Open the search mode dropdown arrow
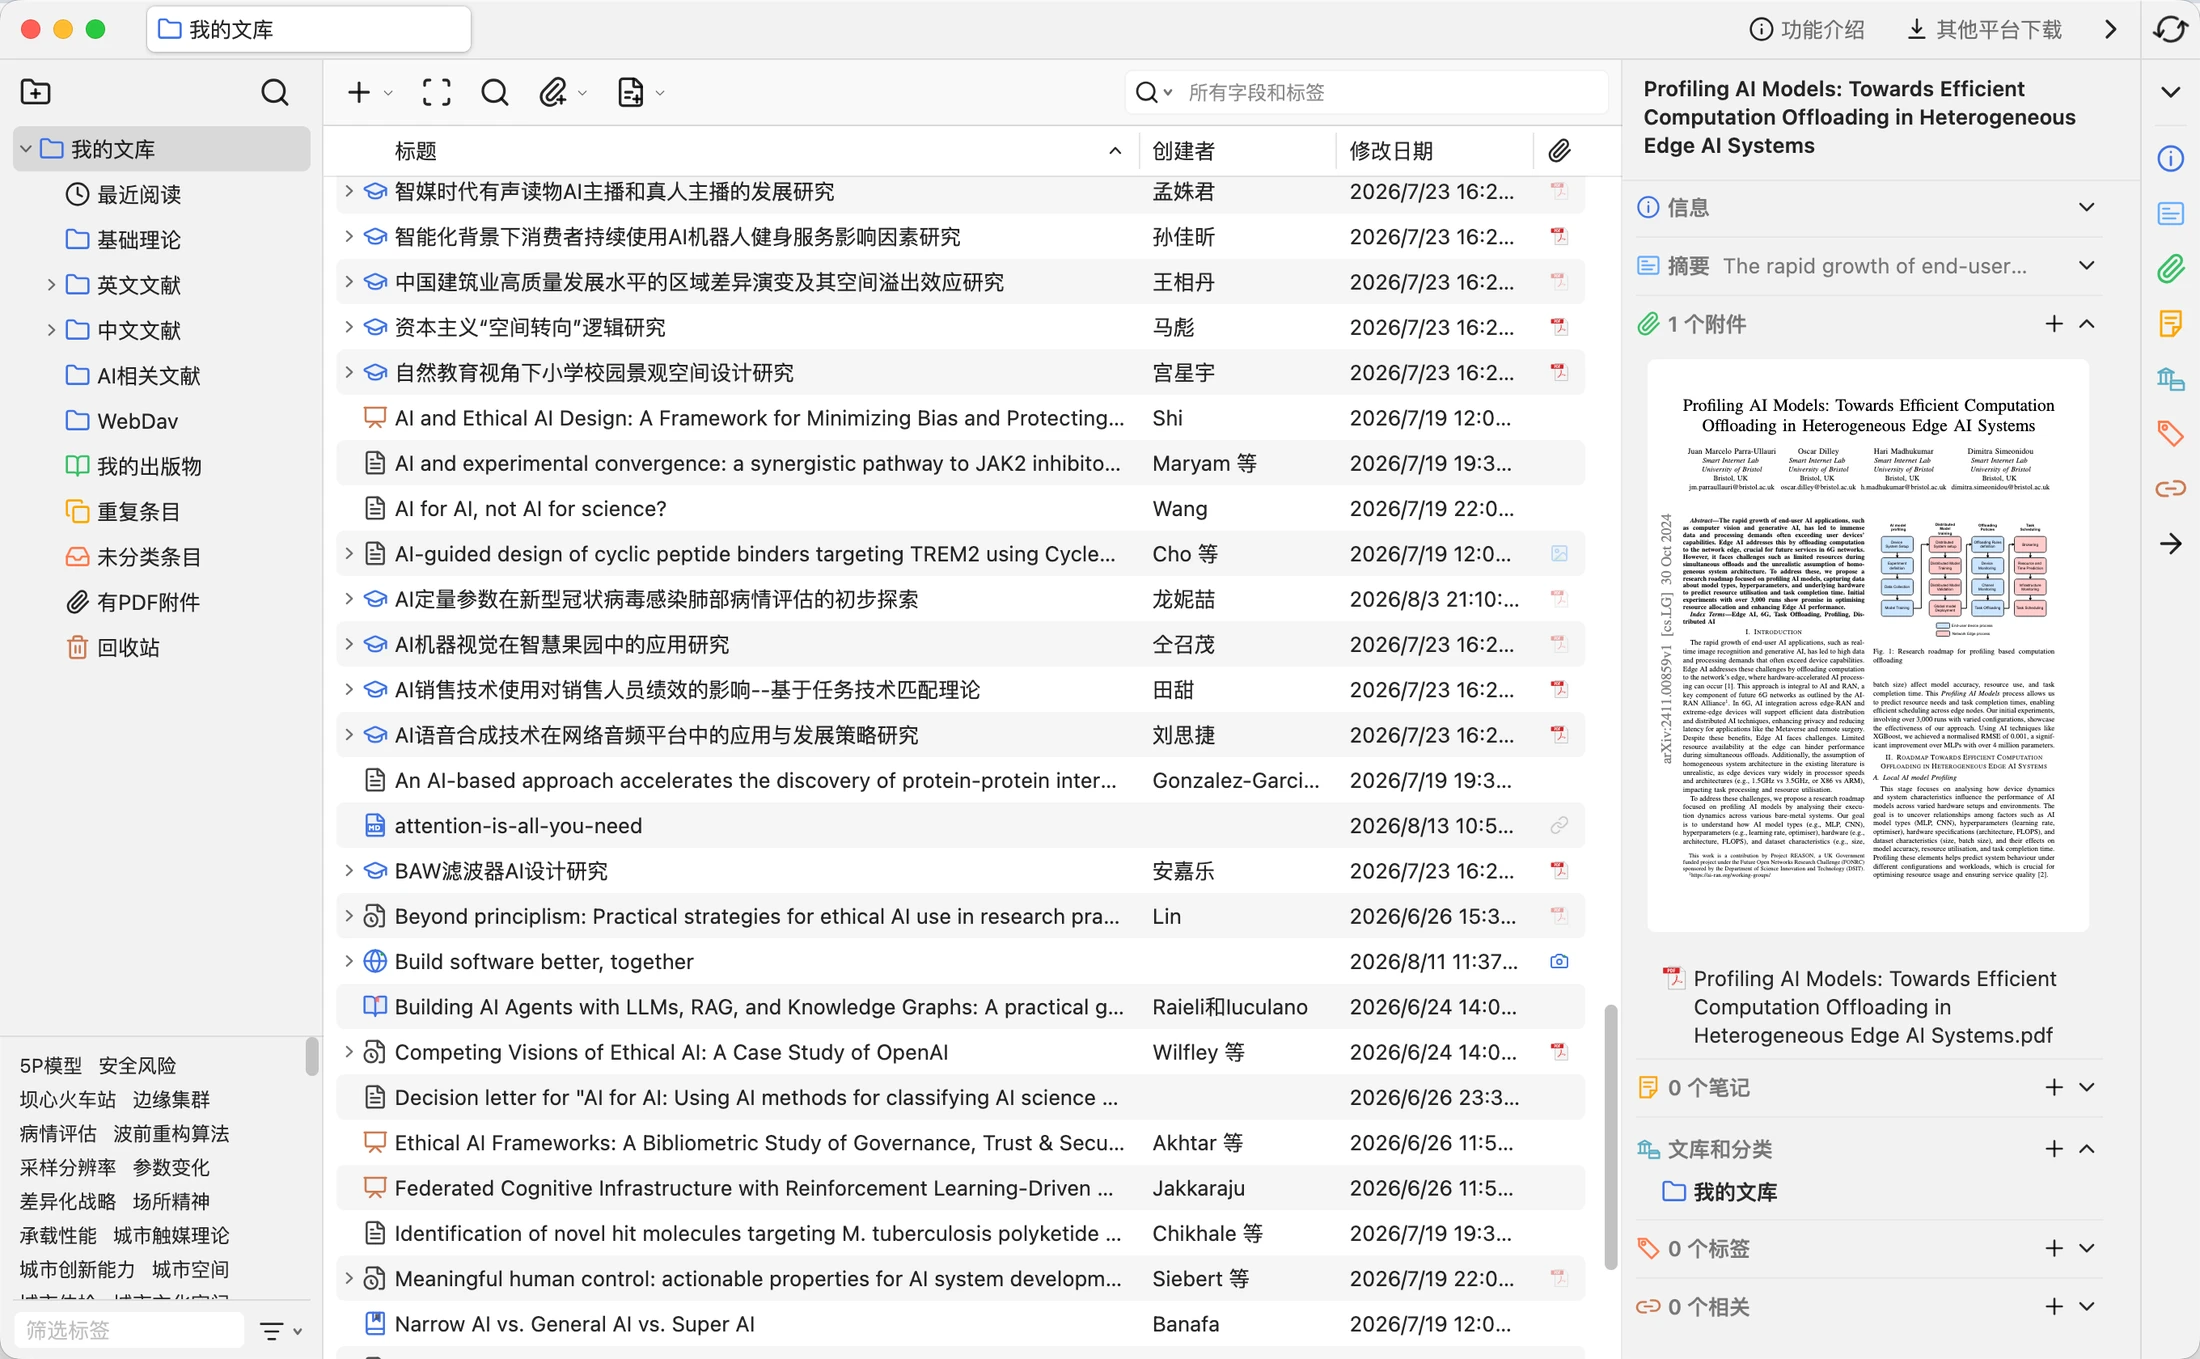 (x=1168, y=93)
